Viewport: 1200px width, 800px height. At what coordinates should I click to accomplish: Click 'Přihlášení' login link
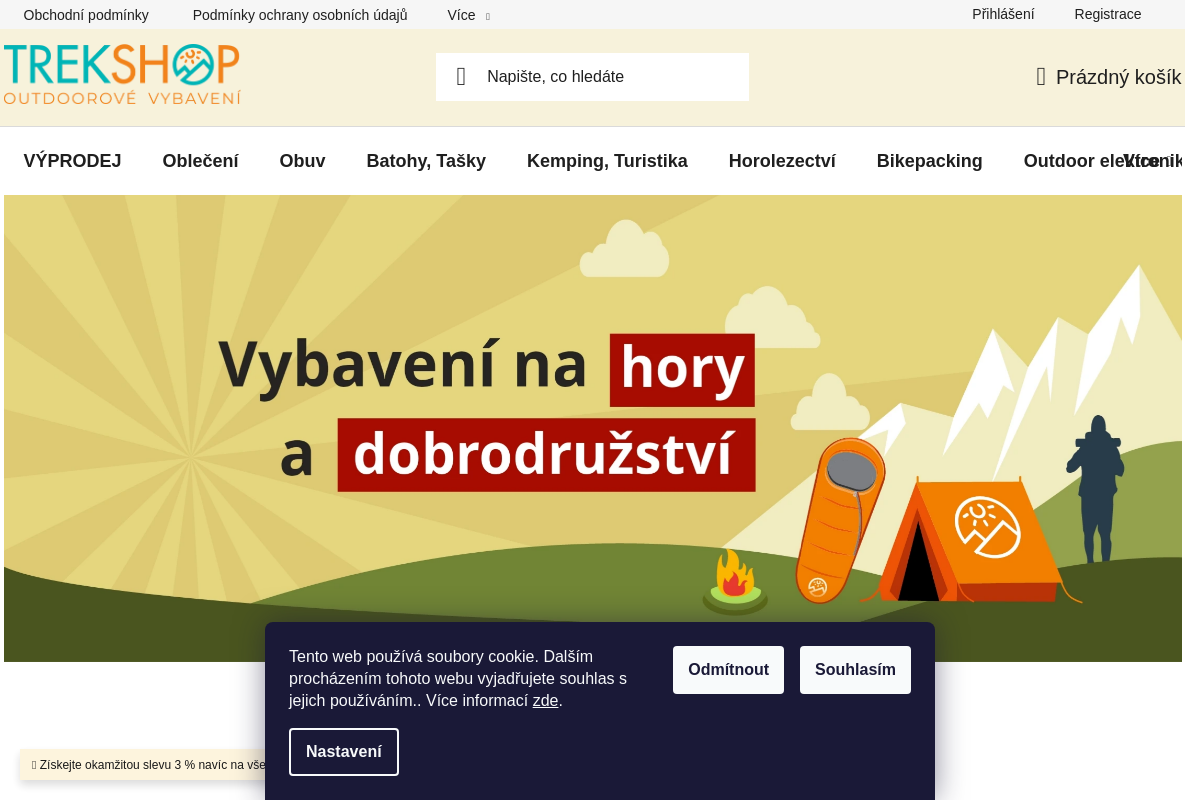pyautogui.click(x=1003, y=14)
